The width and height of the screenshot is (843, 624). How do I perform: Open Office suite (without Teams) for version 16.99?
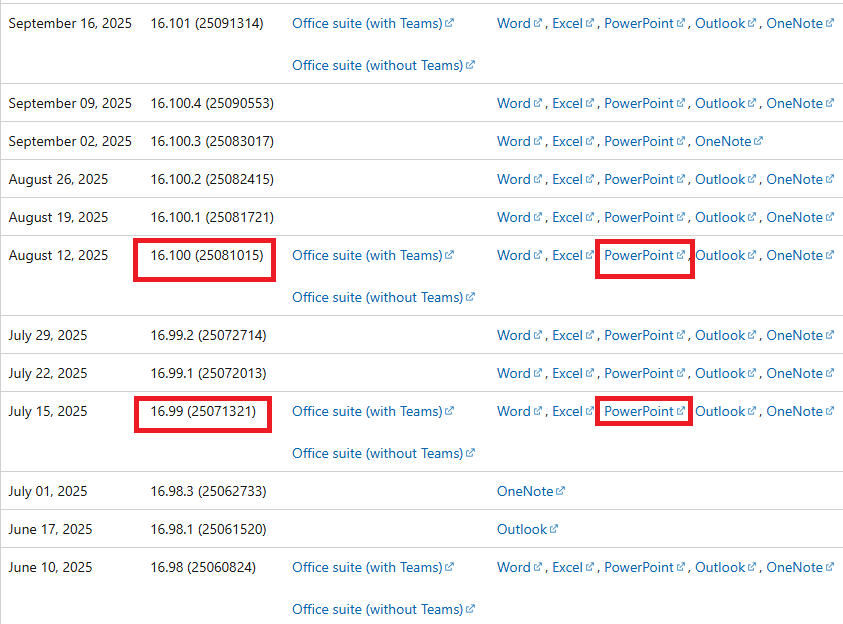click(383, 454)
